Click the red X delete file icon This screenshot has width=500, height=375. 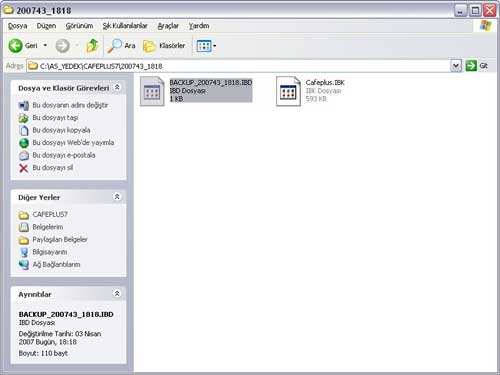24,168
